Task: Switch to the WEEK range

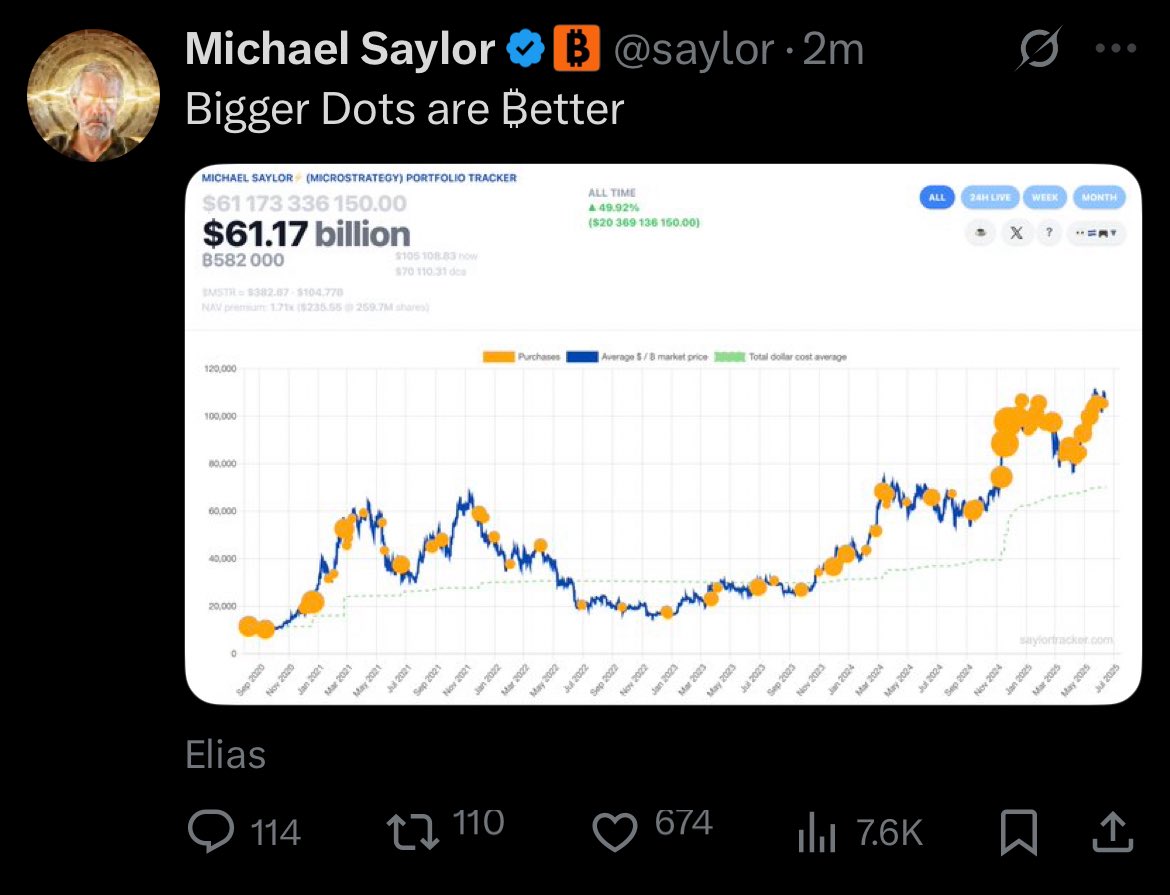Action: (x=1045, y=198)
